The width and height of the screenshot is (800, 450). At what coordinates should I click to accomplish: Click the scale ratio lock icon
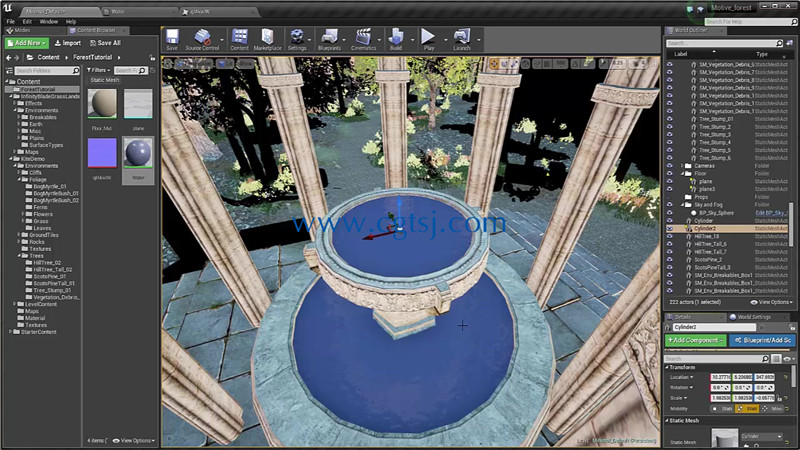point(779,398)
